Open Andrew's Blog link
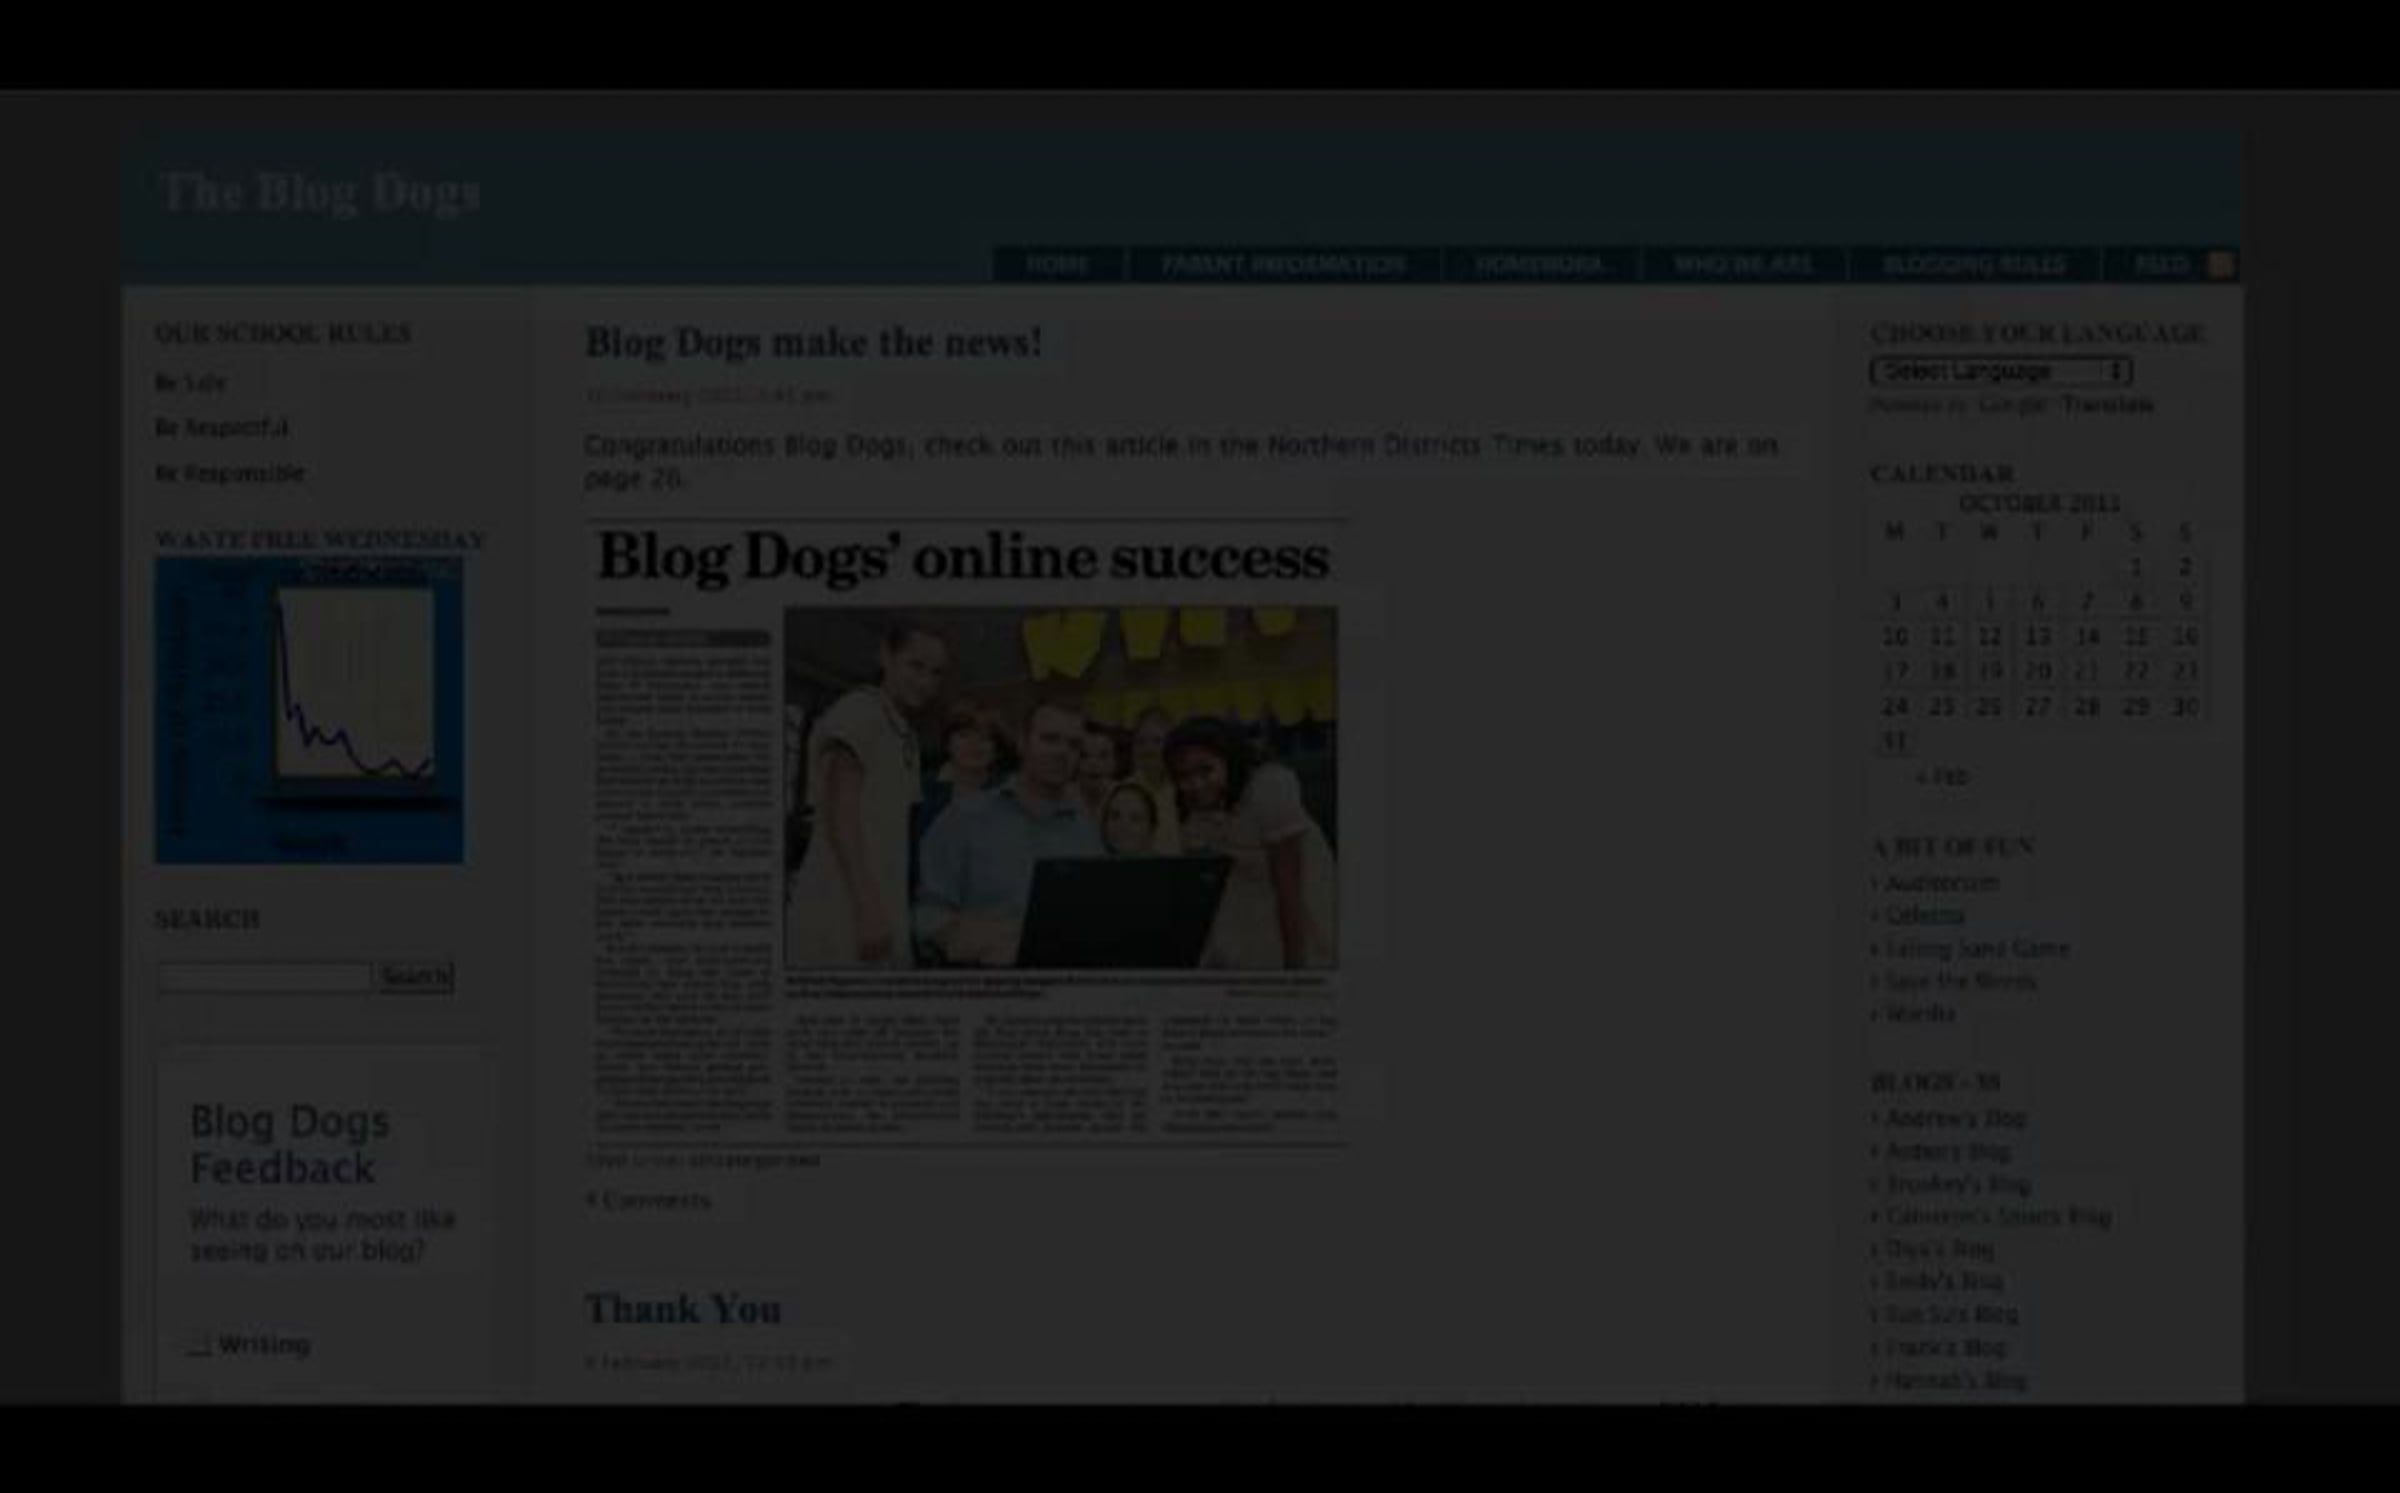Image resolution: width=2400 pixels, height=1493 pixels. point(1955,1118)
